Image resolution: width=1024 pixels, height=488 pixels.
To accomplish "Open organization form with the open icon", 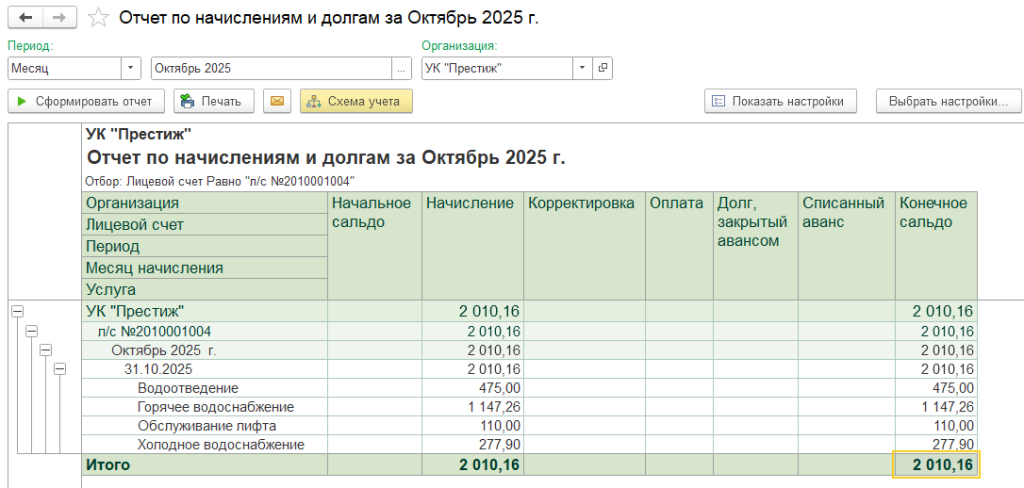I will (x=602, y=68).
